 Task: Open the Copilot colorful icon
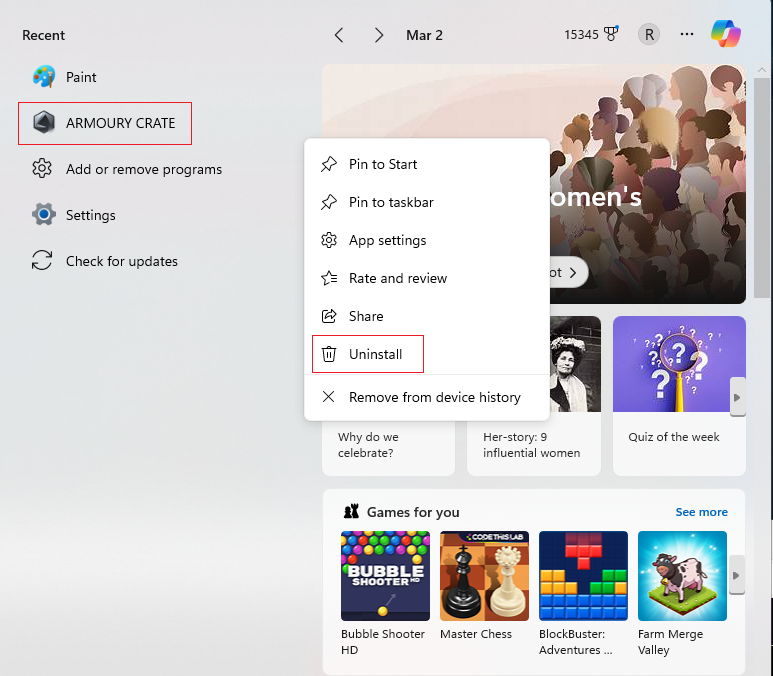pos(726,34)
